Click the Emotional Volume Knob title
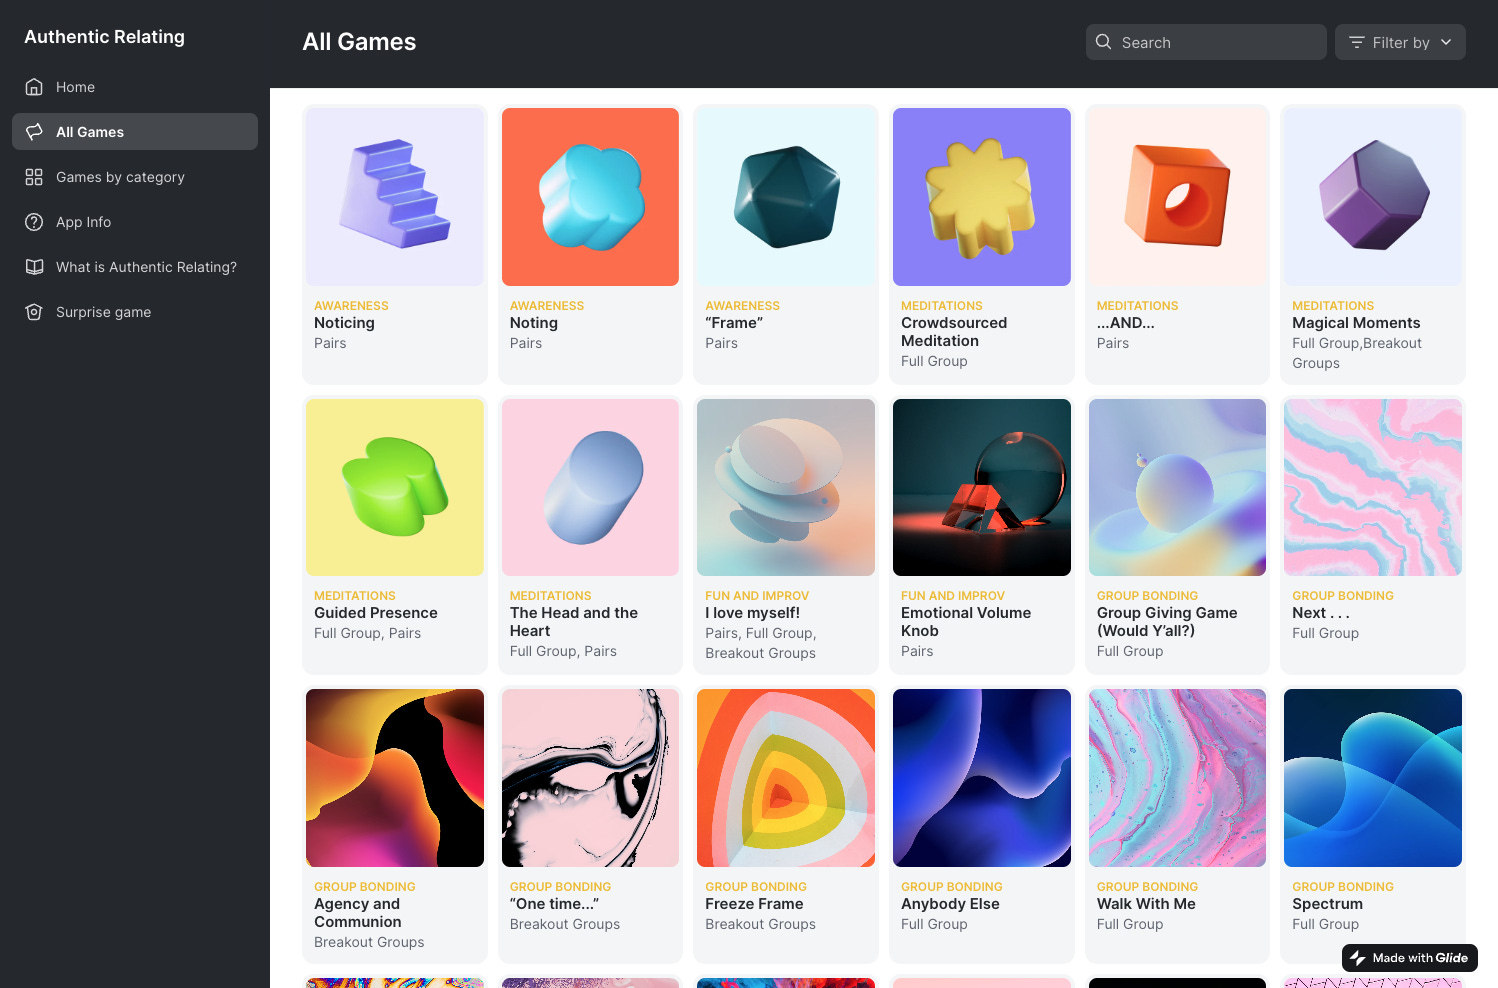The height and width of the screenshot is (988, 1498). tap(966, 622)
